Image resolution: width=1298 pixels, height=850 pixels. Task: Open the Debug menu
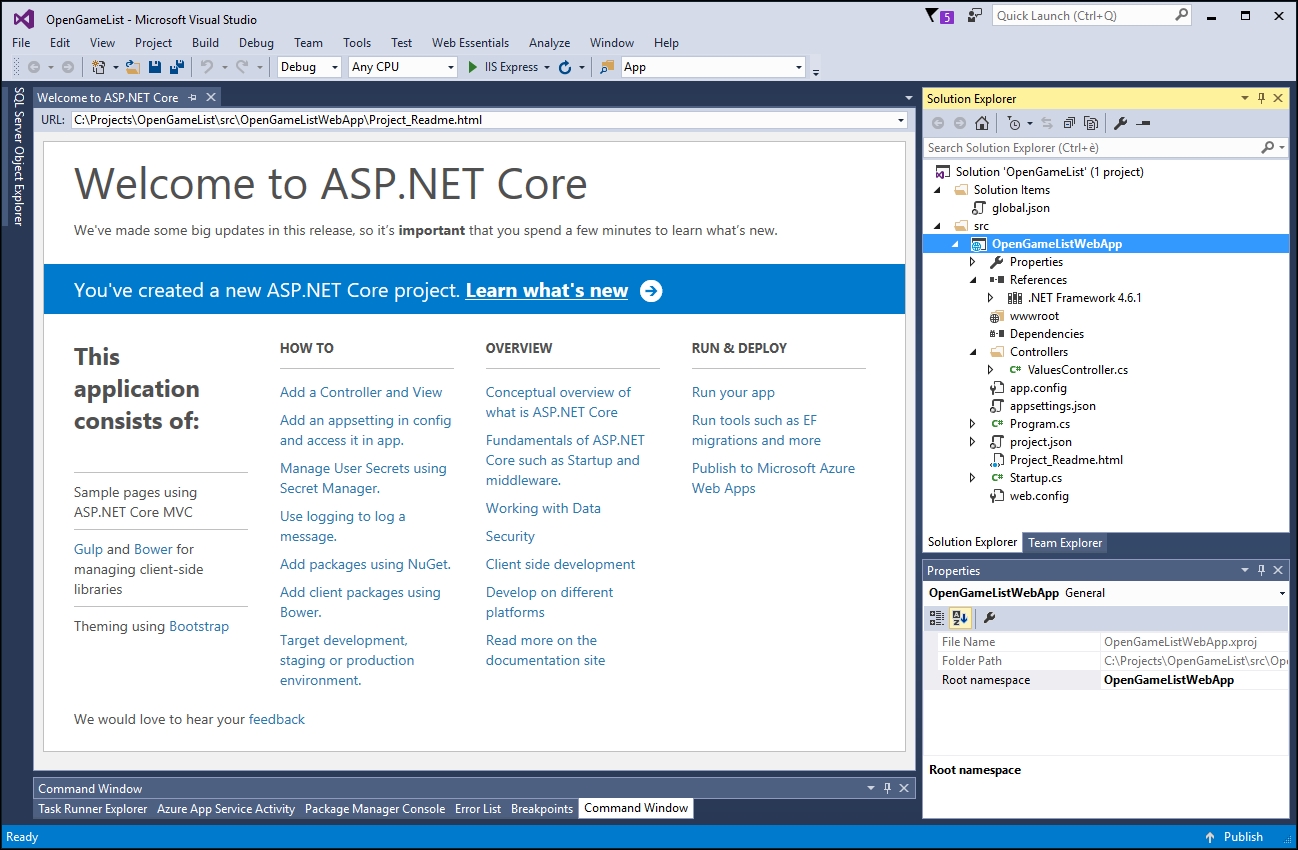pyautogui.click(x=256, y=43)
